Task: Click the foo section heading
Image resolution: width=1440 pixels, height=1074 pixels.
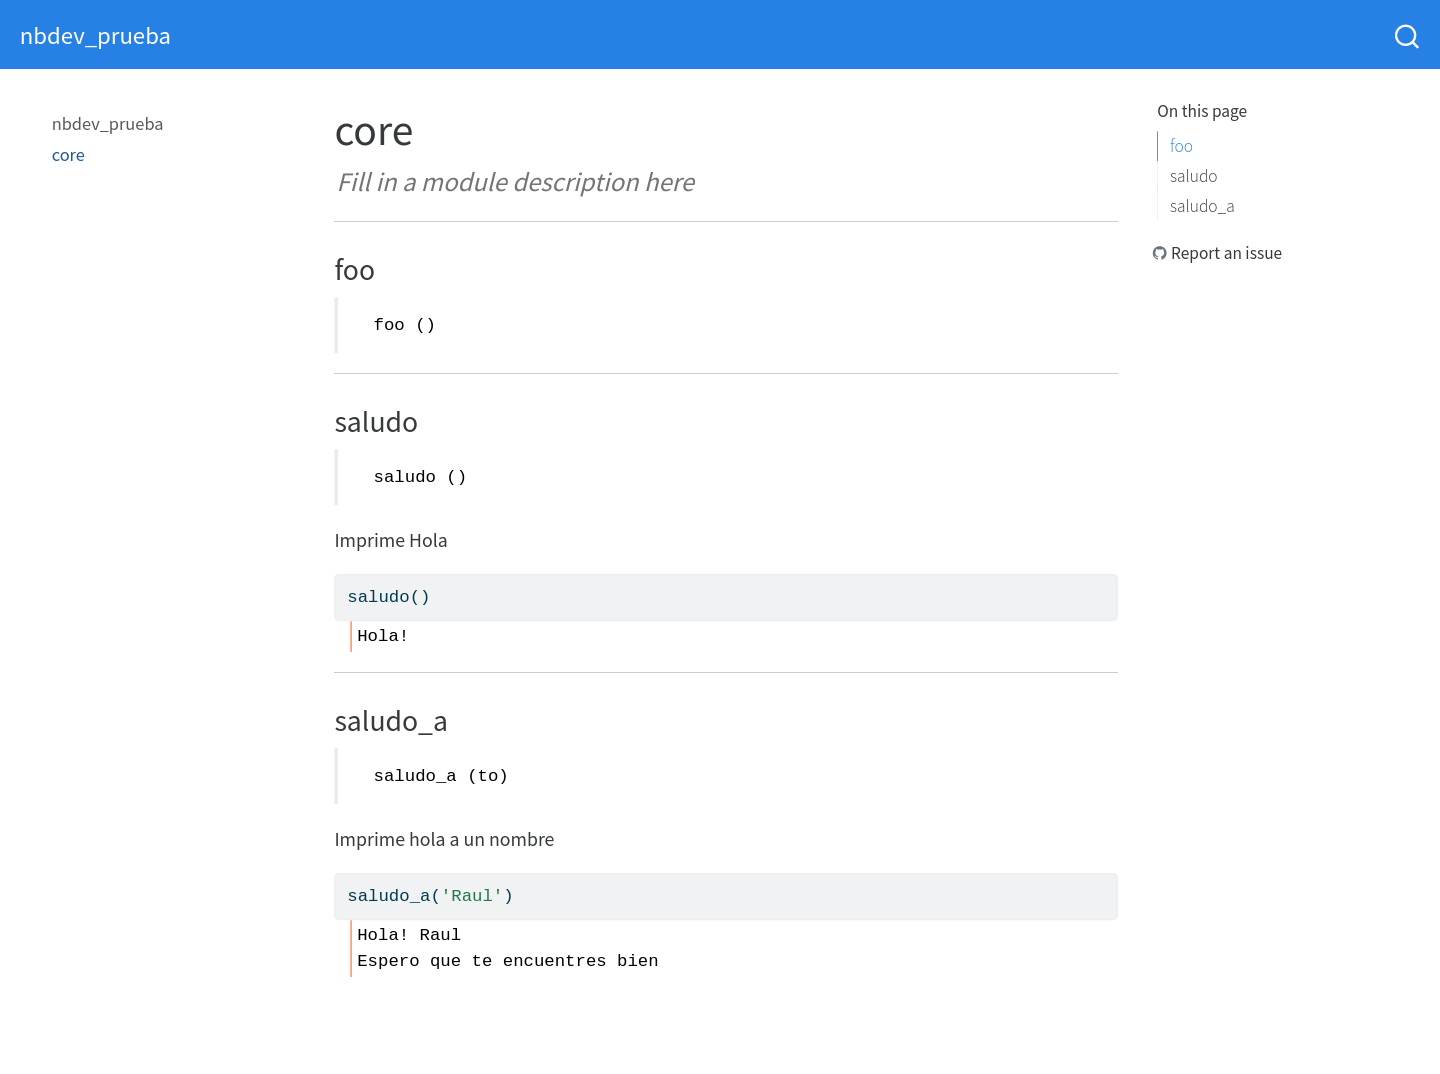Action: [354, 270]
